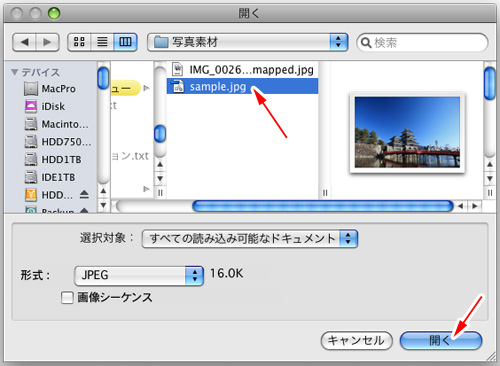This screenshot has height=366, width=500.
Task: Open the 選択対象 document type dropdown
Action: 250,239
